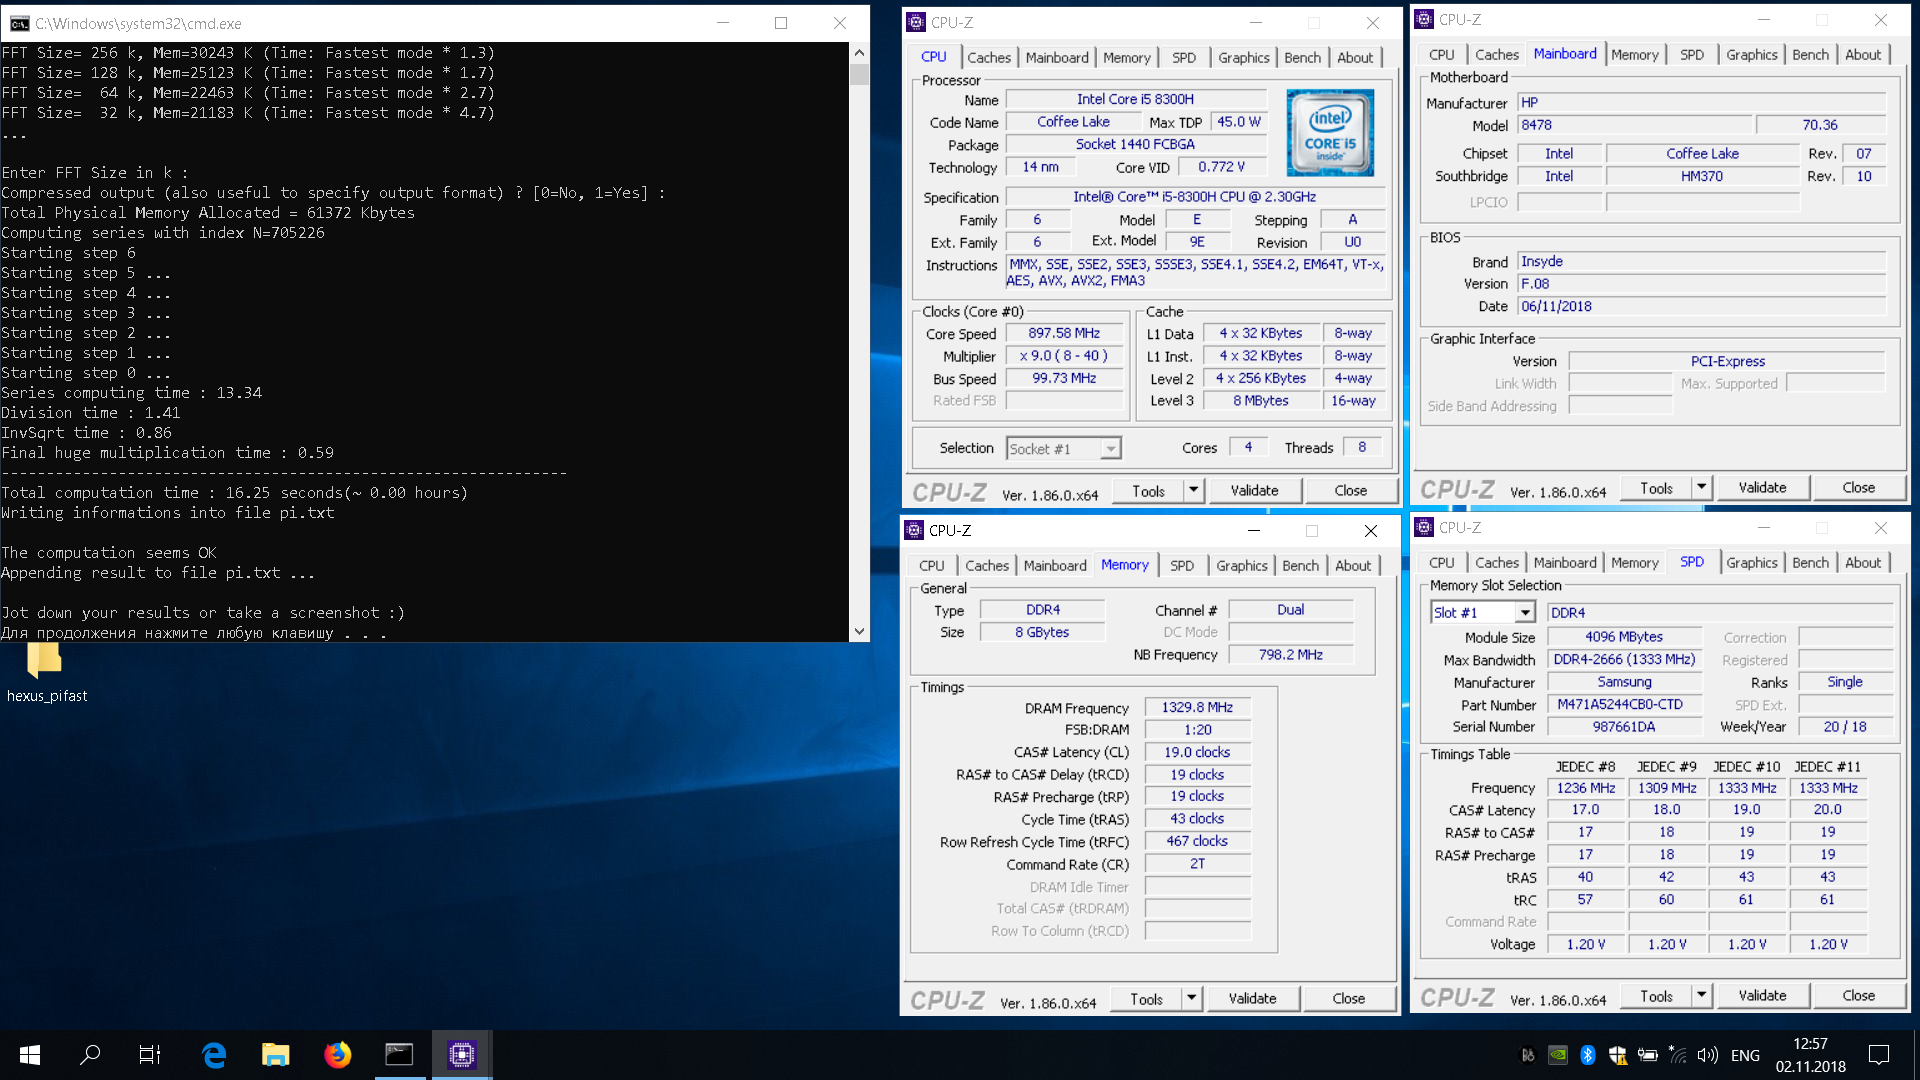Open File Explorer from the taskbar

click(275, 1054)
